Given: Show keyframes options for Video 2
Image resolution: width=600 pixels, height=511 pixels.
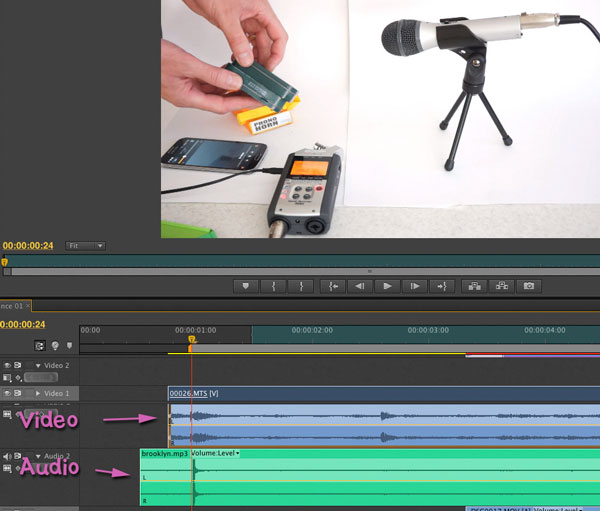Looking at the screenshot, I should pyautogui.click(x=18, y=378).
